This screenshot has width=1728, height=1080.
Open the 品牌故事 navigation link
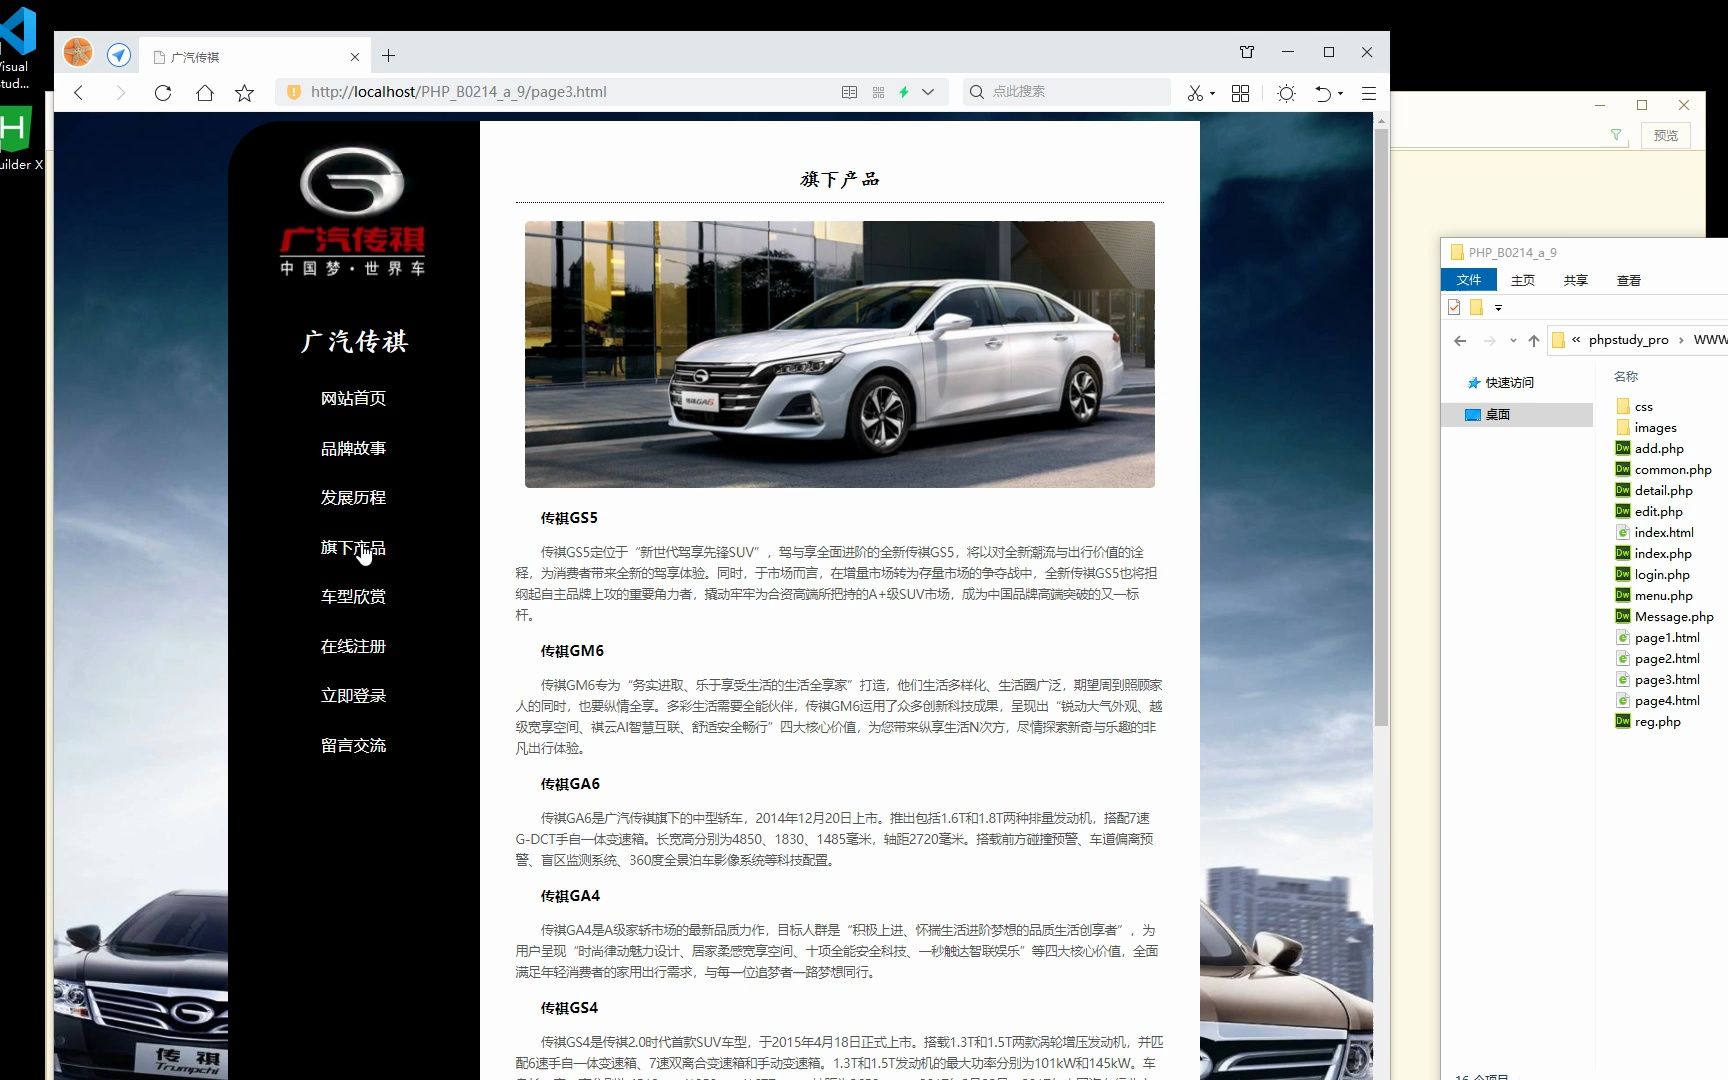(353, 448)
